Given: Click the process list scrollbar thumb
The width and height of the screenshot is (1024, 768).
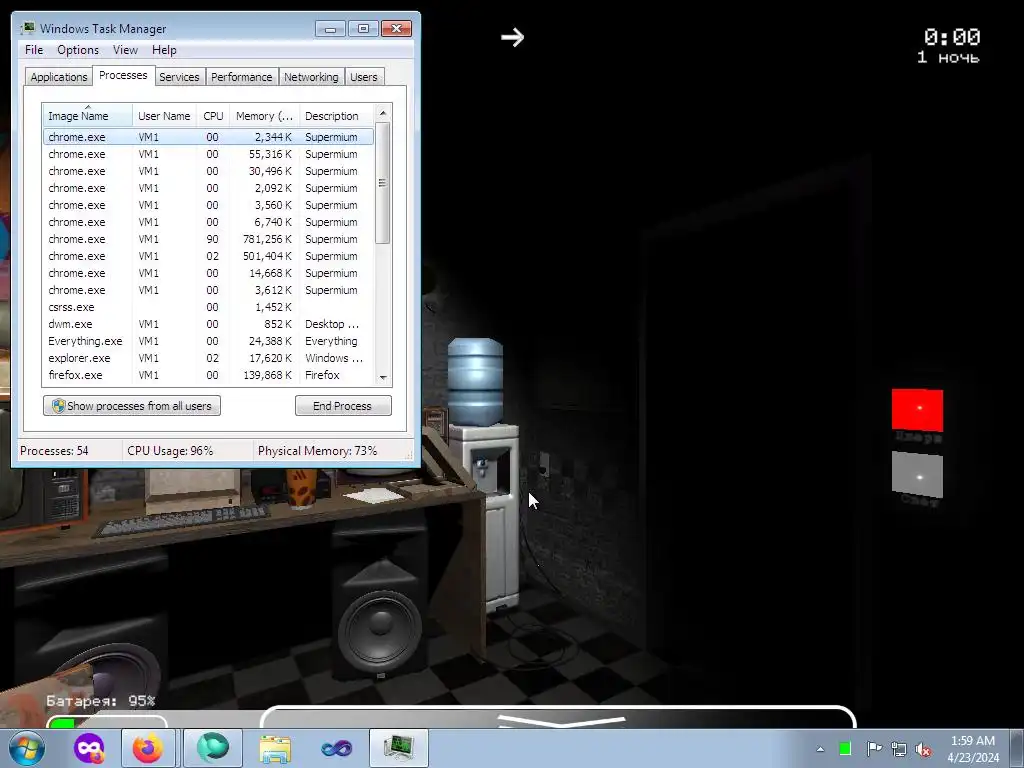Looking at the screenshot, I should pyautogui.click(x=383, y=183).
